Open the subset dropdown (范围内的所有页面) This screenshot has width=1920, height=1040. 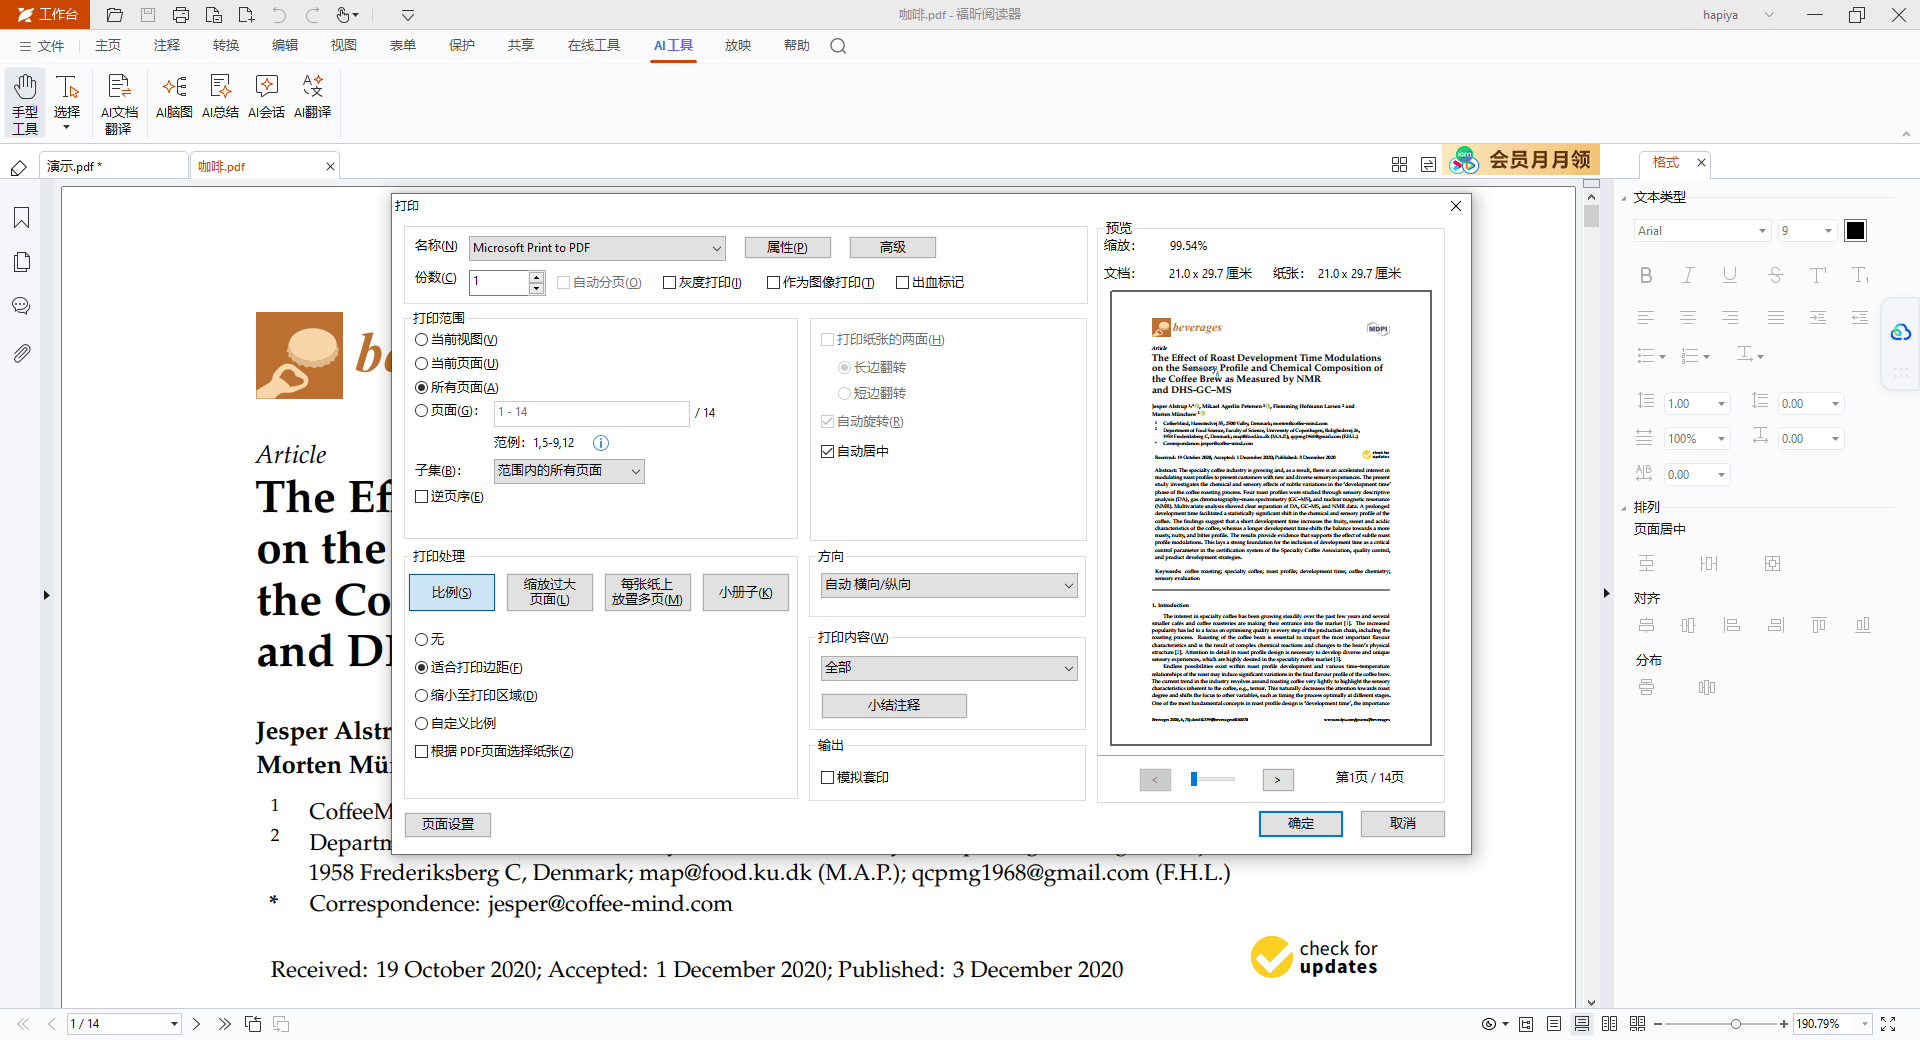pos(570,471)
